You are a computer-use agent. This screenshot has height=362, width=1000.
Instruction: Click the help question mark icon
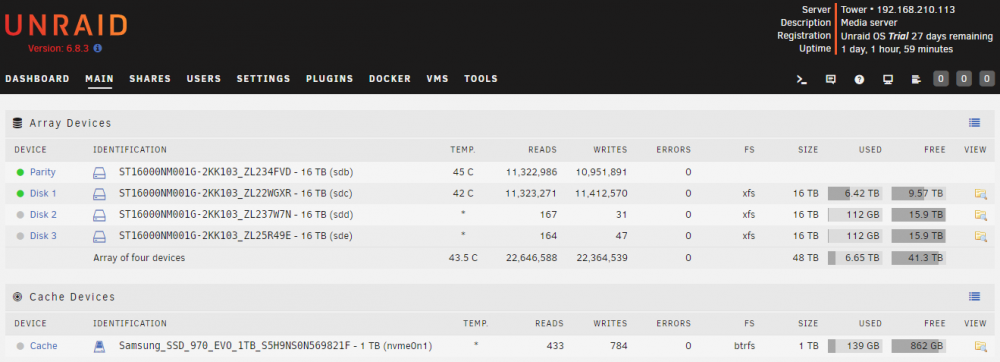pyautogui.click(x=859, y=80)
